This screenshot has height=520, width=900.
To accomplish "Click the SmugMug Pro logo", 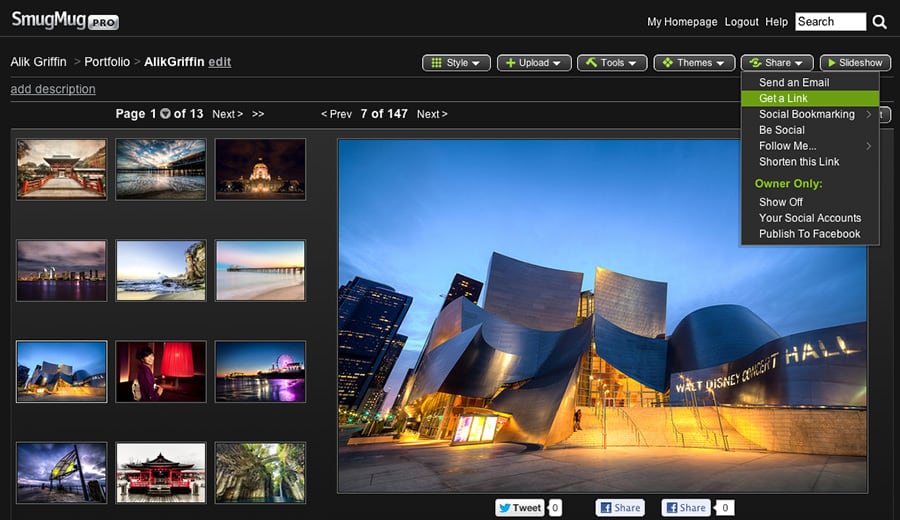I will pos(65,21).
